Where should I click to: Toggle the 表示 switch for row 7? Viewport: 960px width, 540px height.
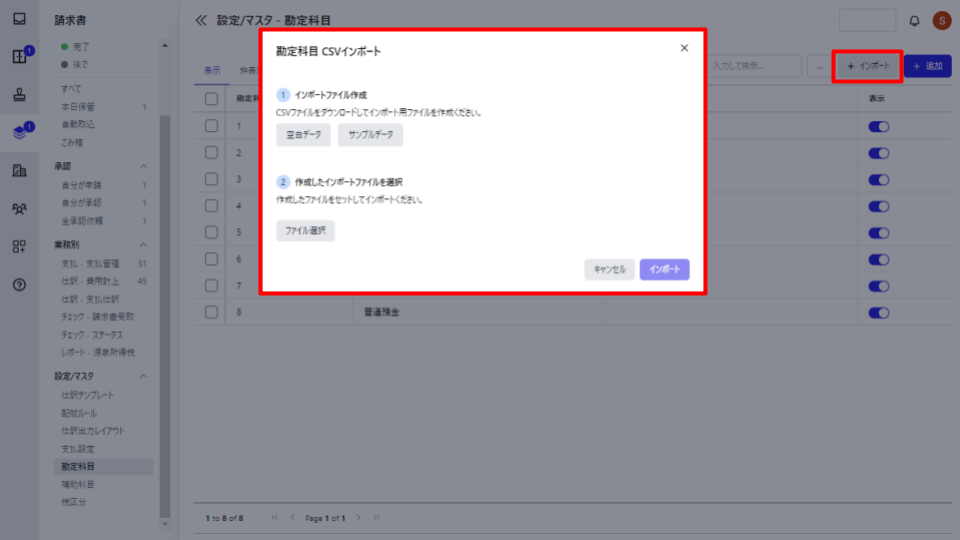click(879, 287)
